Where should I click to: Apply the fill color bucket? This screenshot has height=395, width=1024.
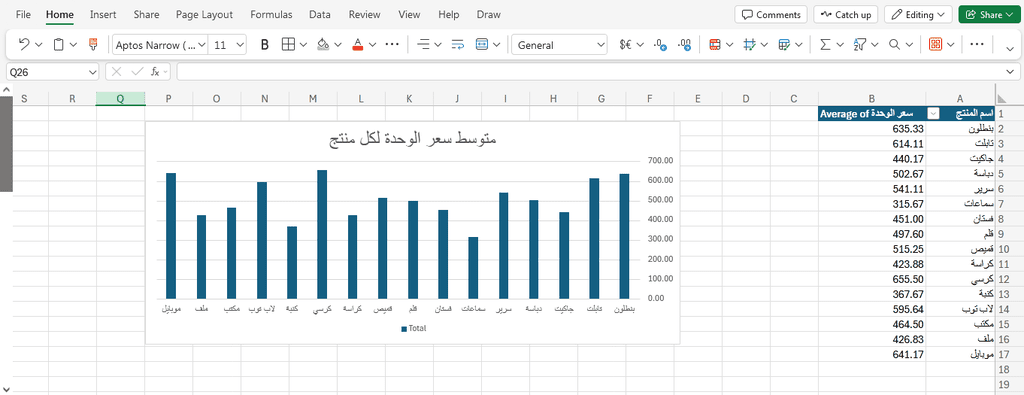tap(323, 44)
